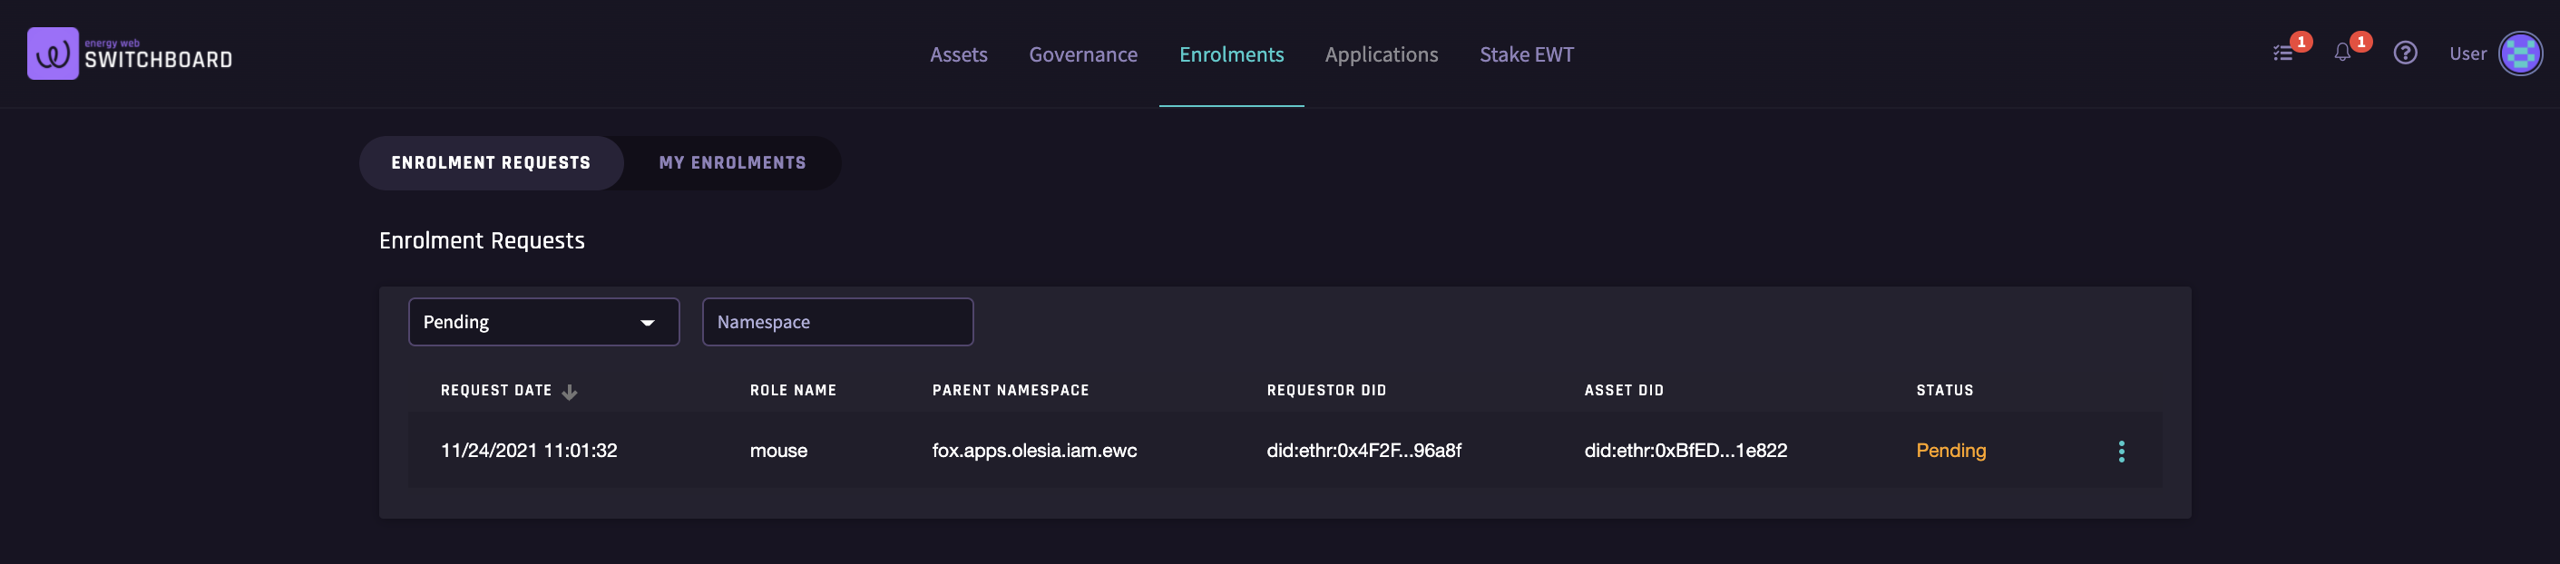Switch to the Applications tab
The width and height of the screenshot is (2560, 564).
click(1381, 55)
